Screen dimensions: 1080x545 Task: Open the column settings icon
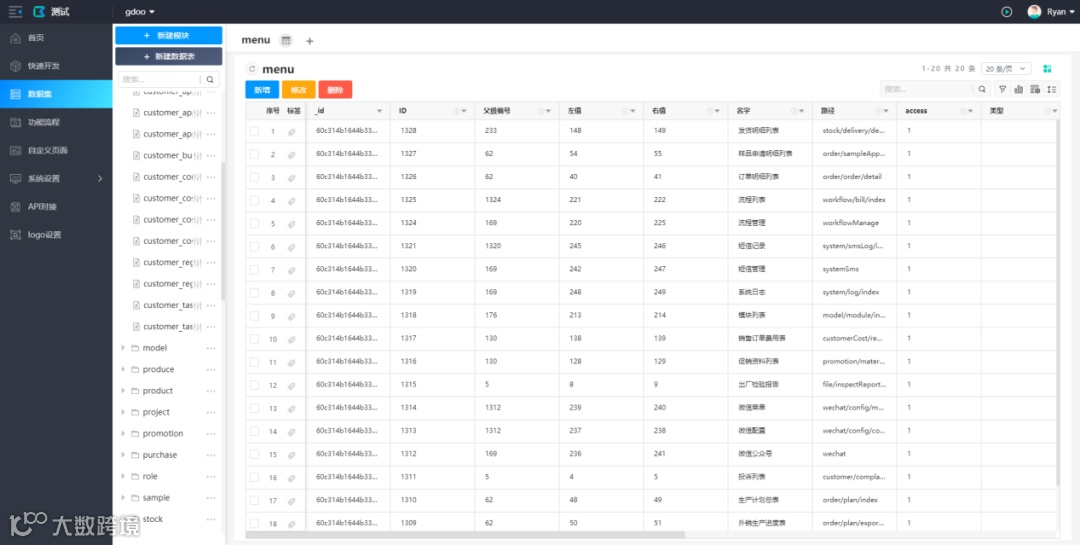click(1035, 89)
